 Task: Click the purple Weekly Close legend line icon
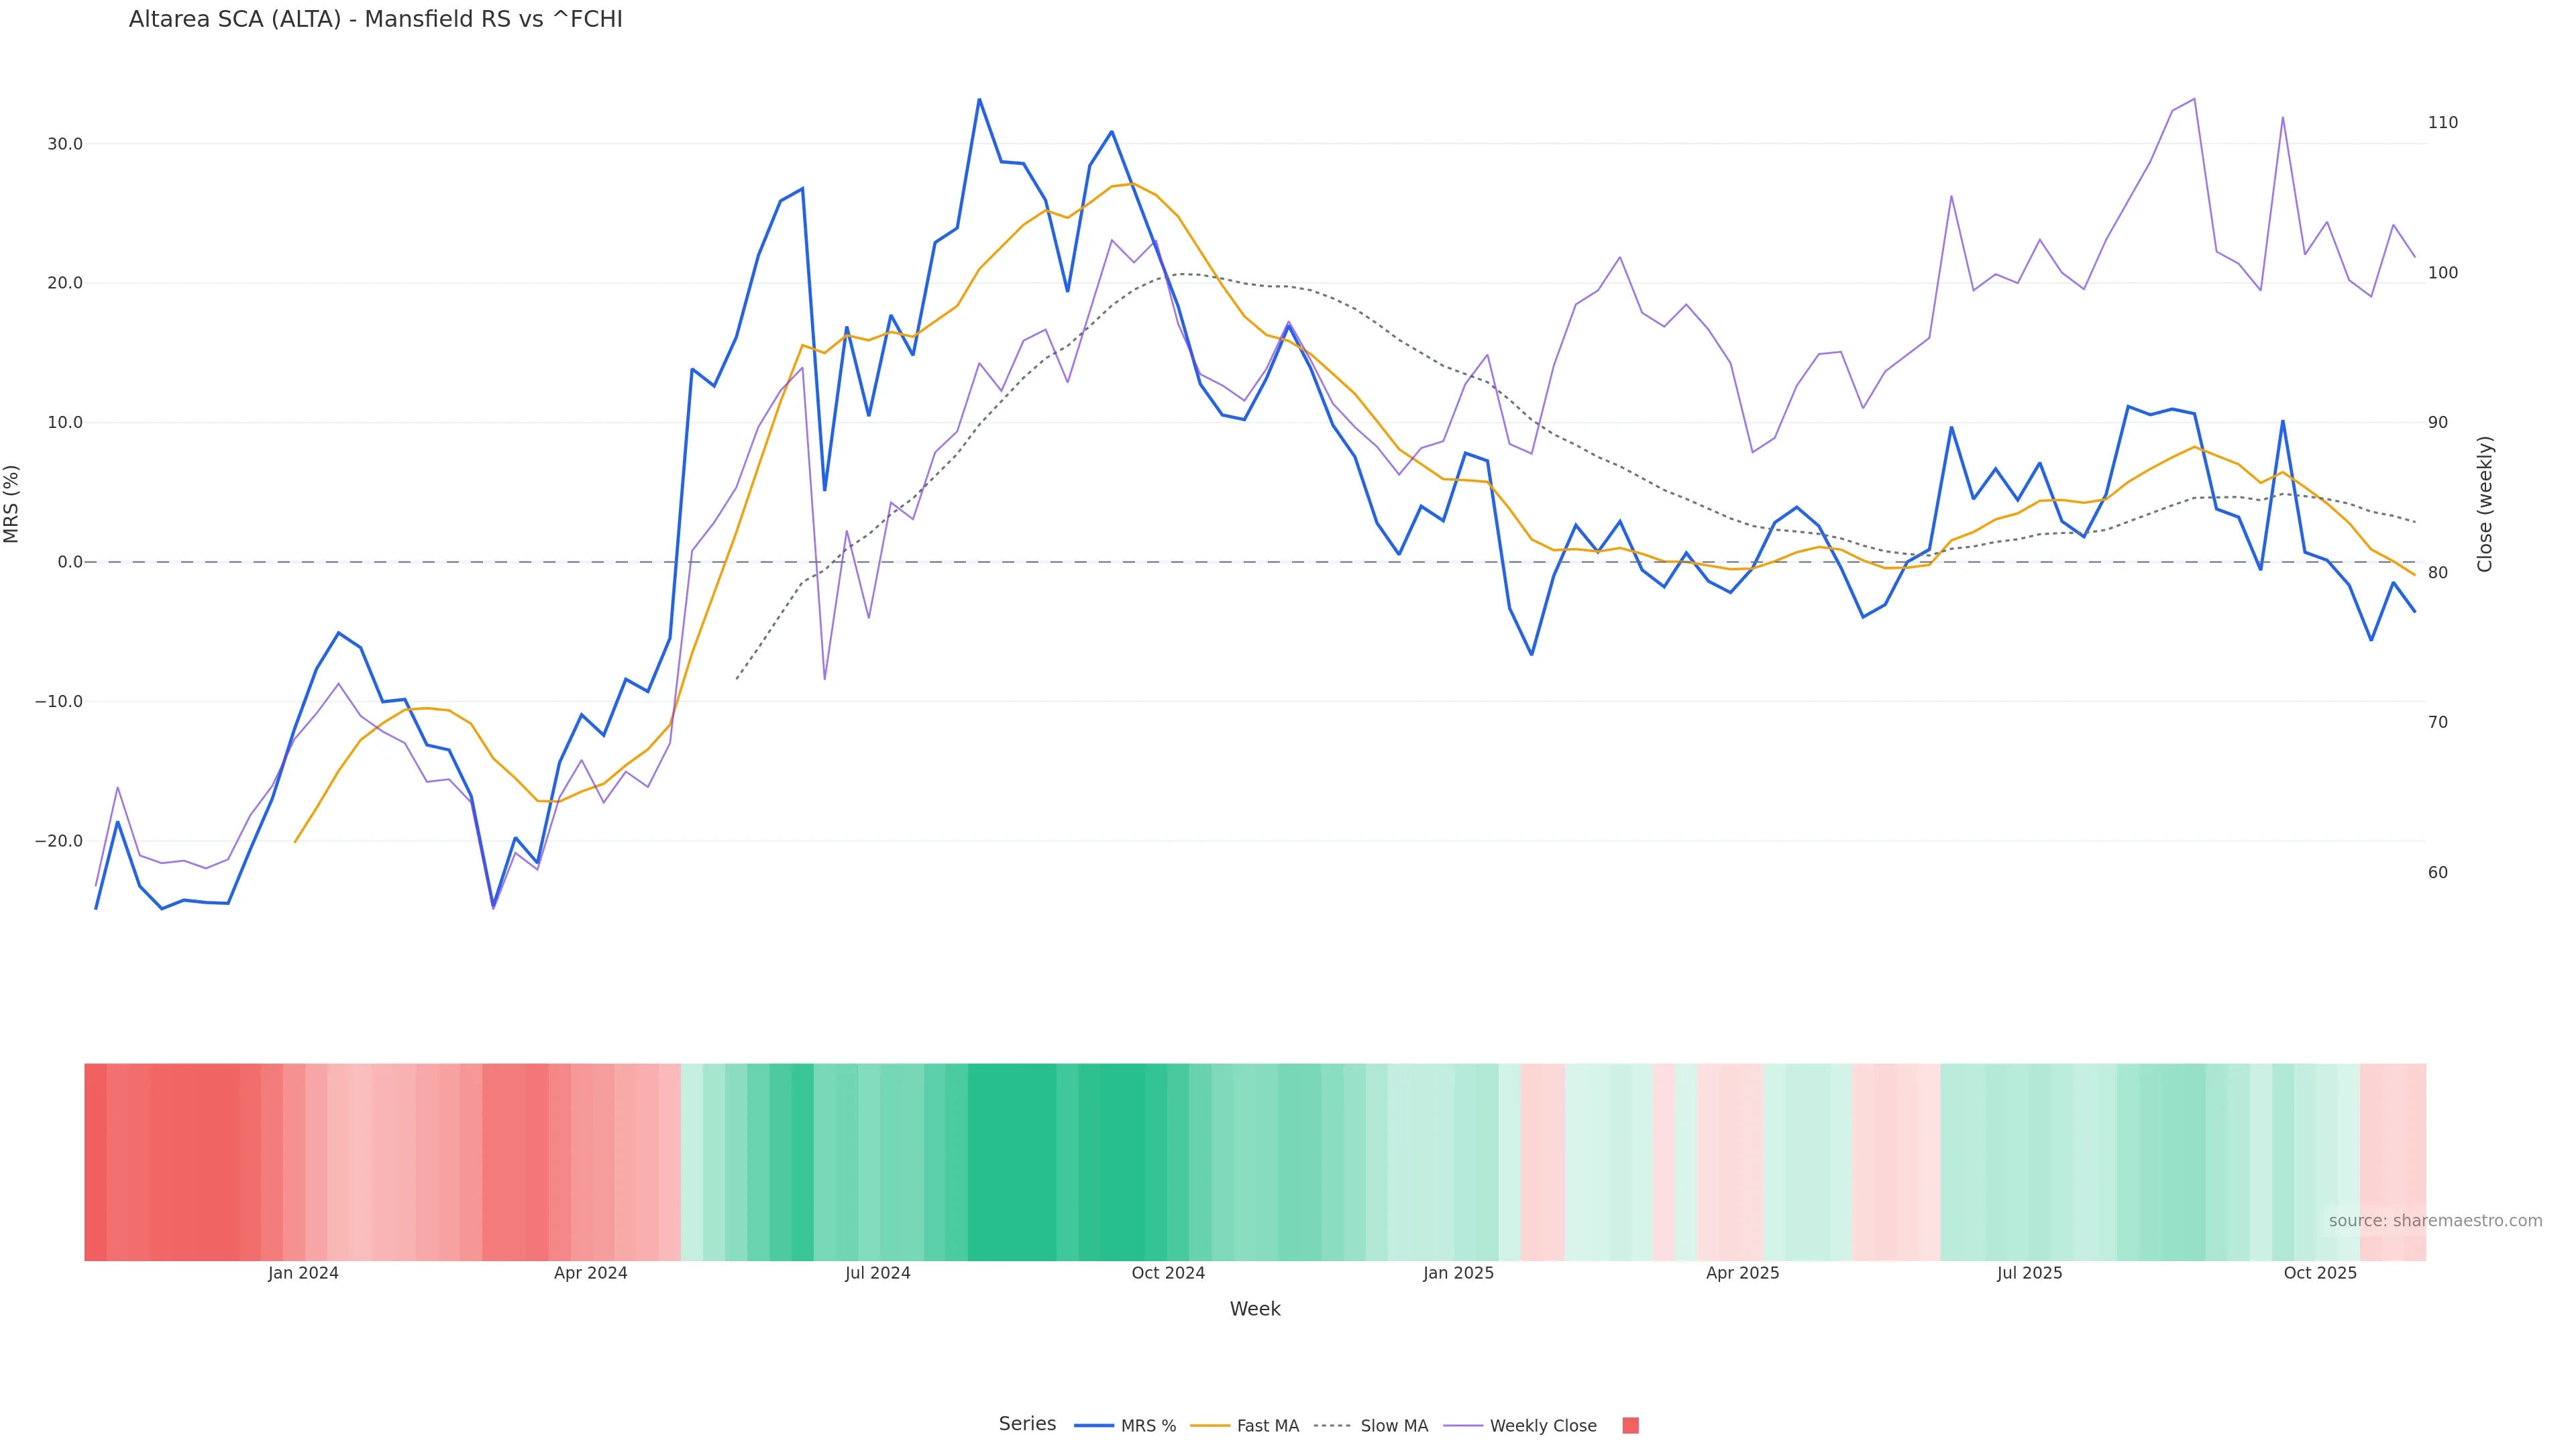(1463, 1426)
